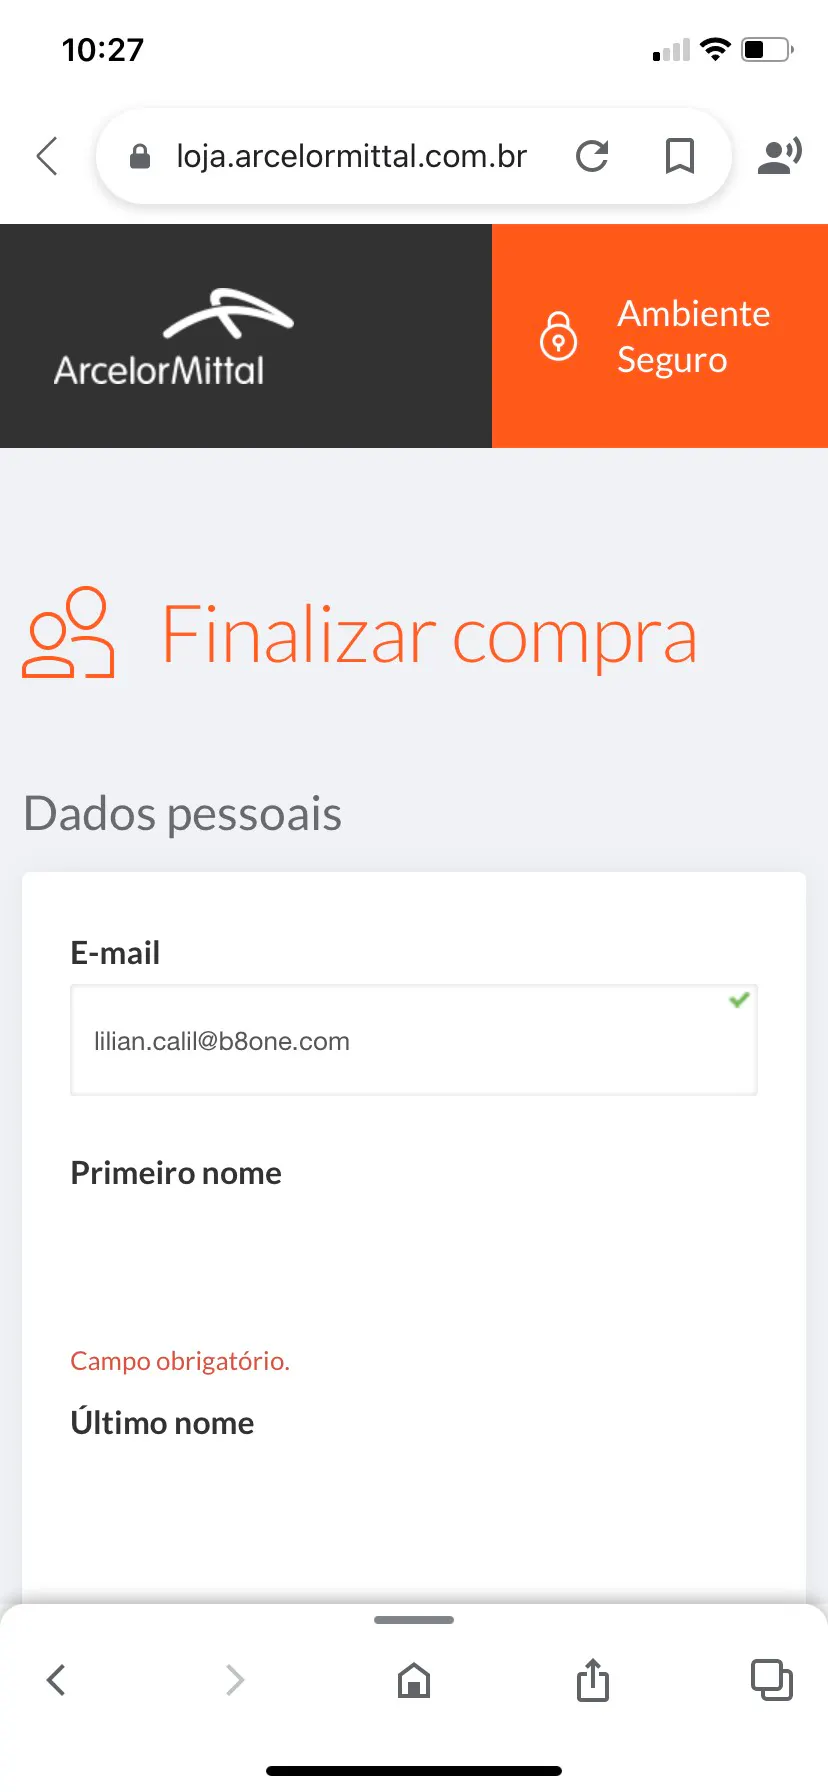Image resolution: width=828 pixels, height=1792 pixels.
Task: Edit the E-mail input field
Action: point(413,1041)
